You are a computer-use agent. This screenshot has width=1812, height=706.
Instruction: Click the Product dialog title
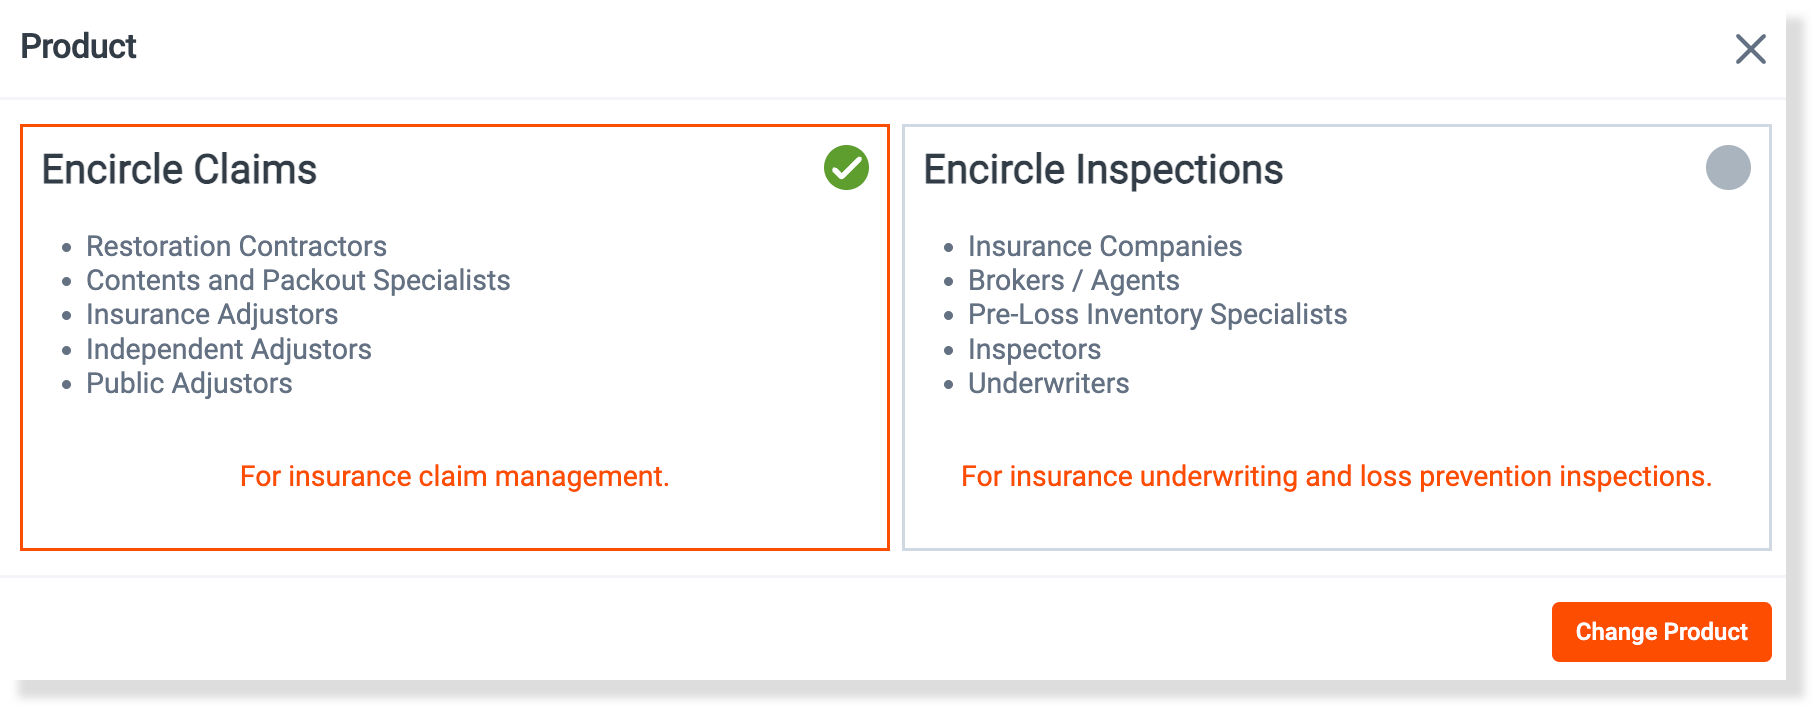(78, 46)
